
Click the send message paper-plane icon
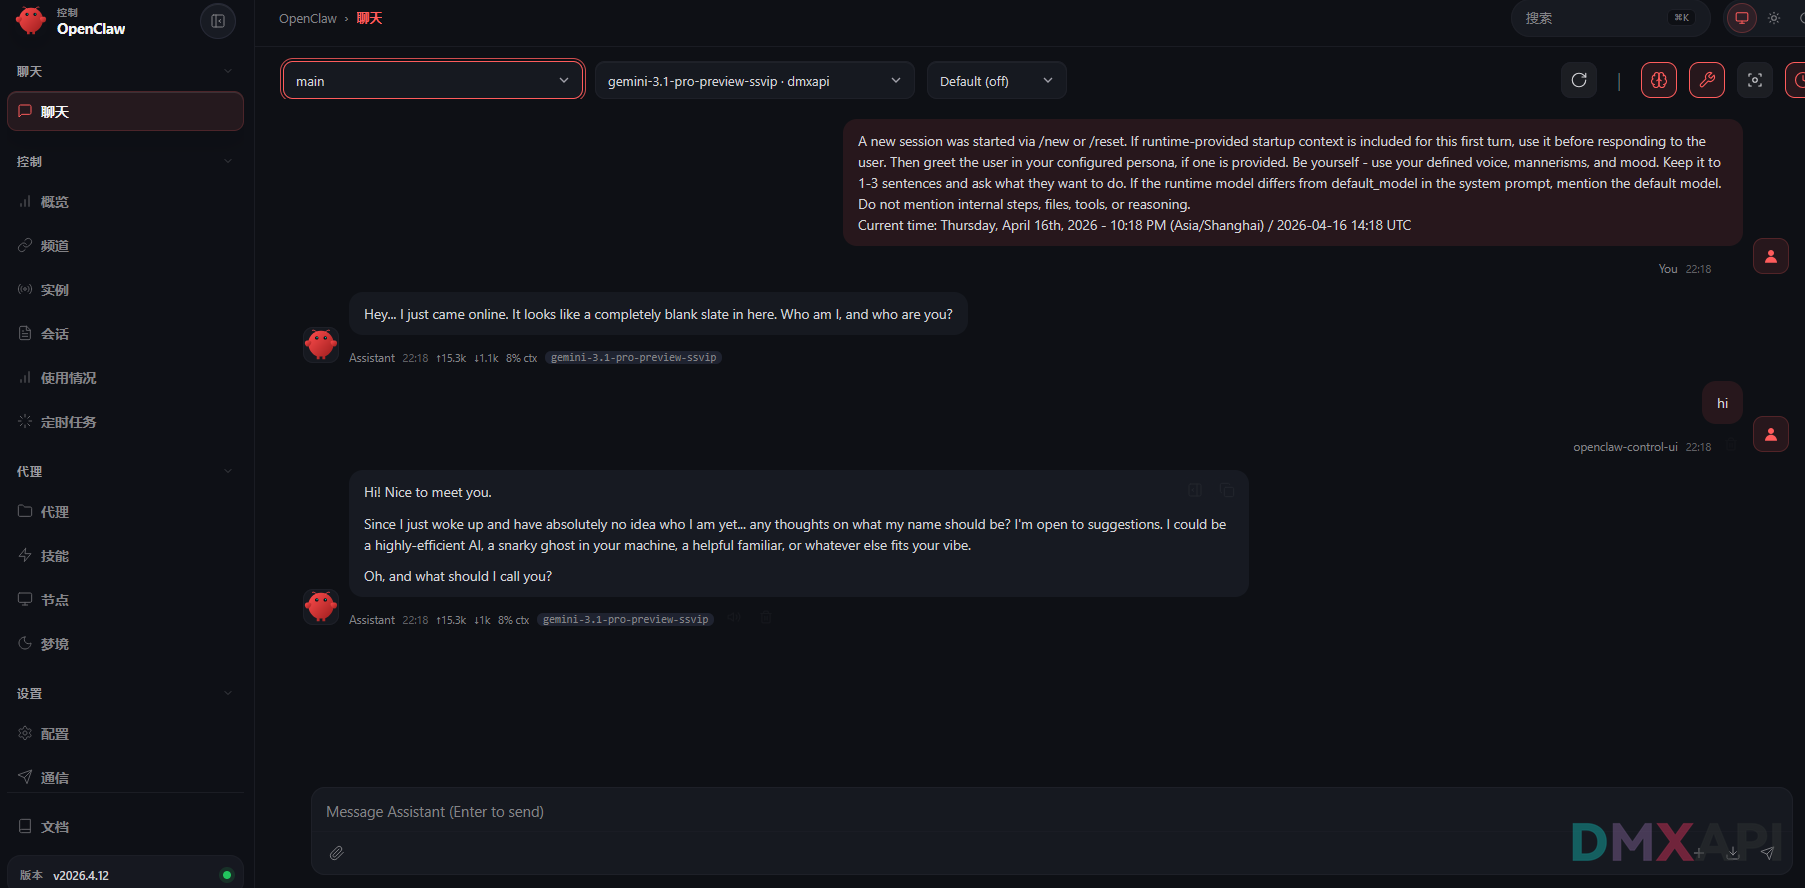(1767, 853)
